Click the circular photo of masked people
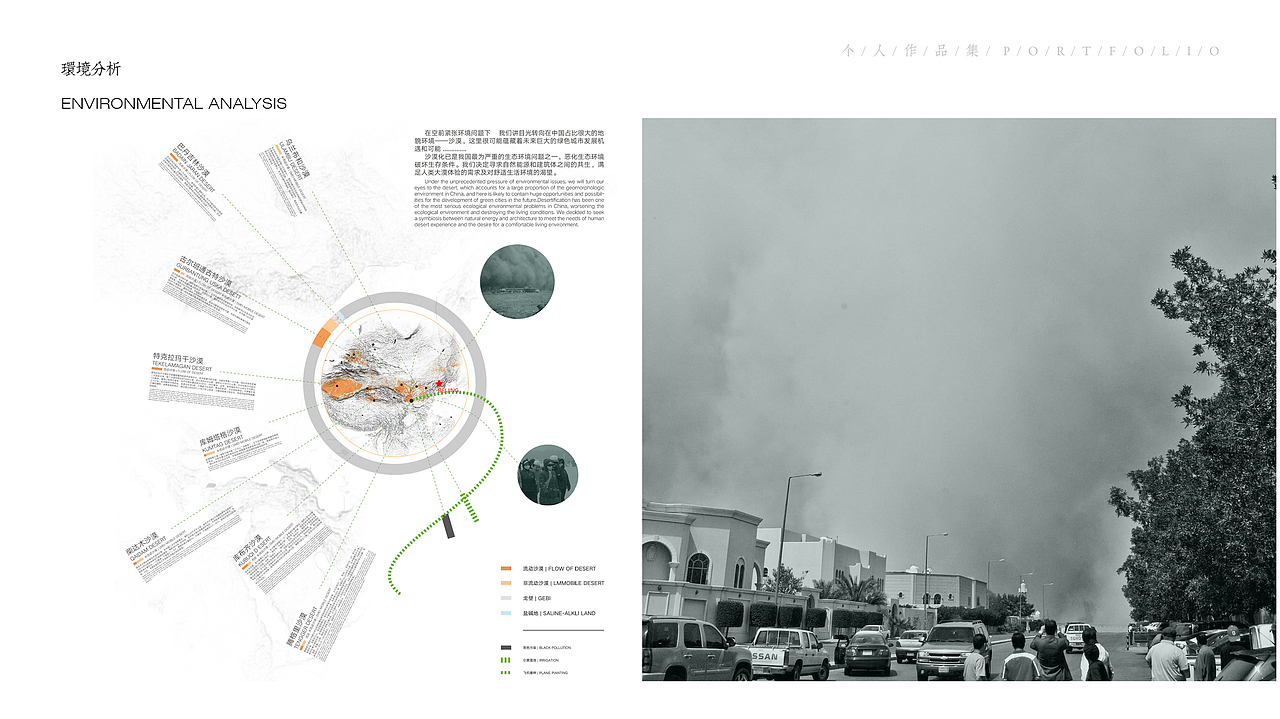Screen dimensions: 1280x719 [548, 475]
